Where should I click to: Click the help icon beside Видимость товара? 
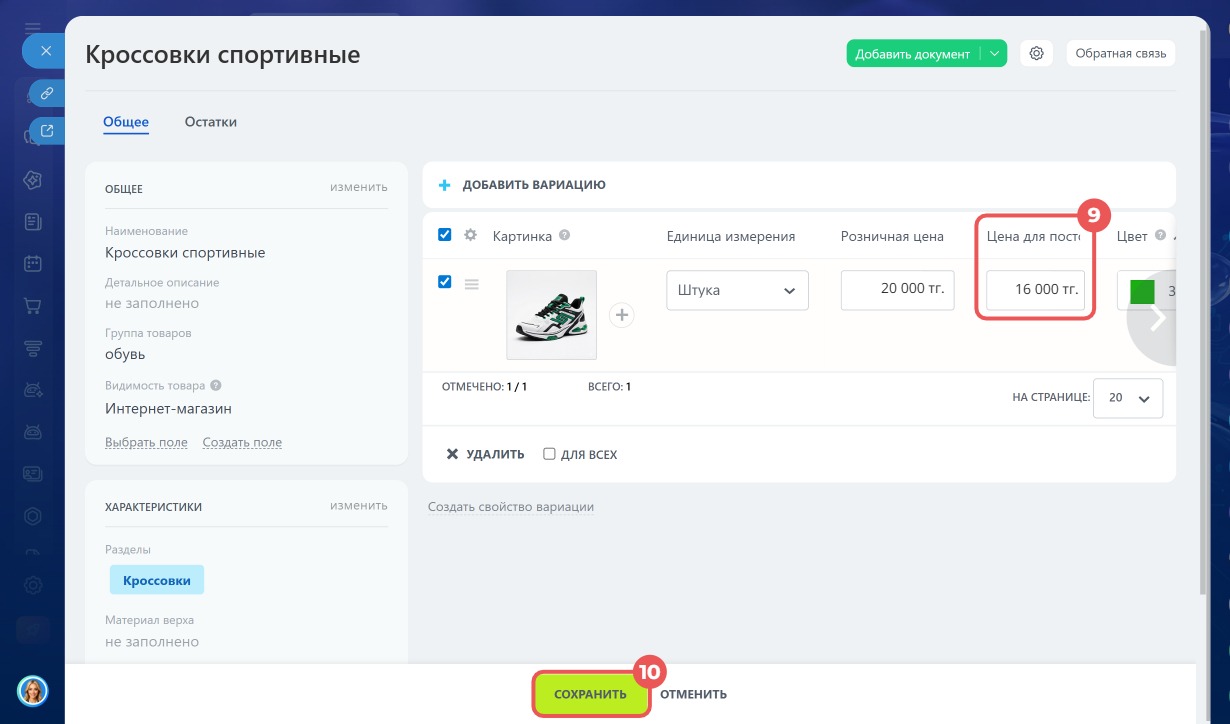tap(216, 385)
